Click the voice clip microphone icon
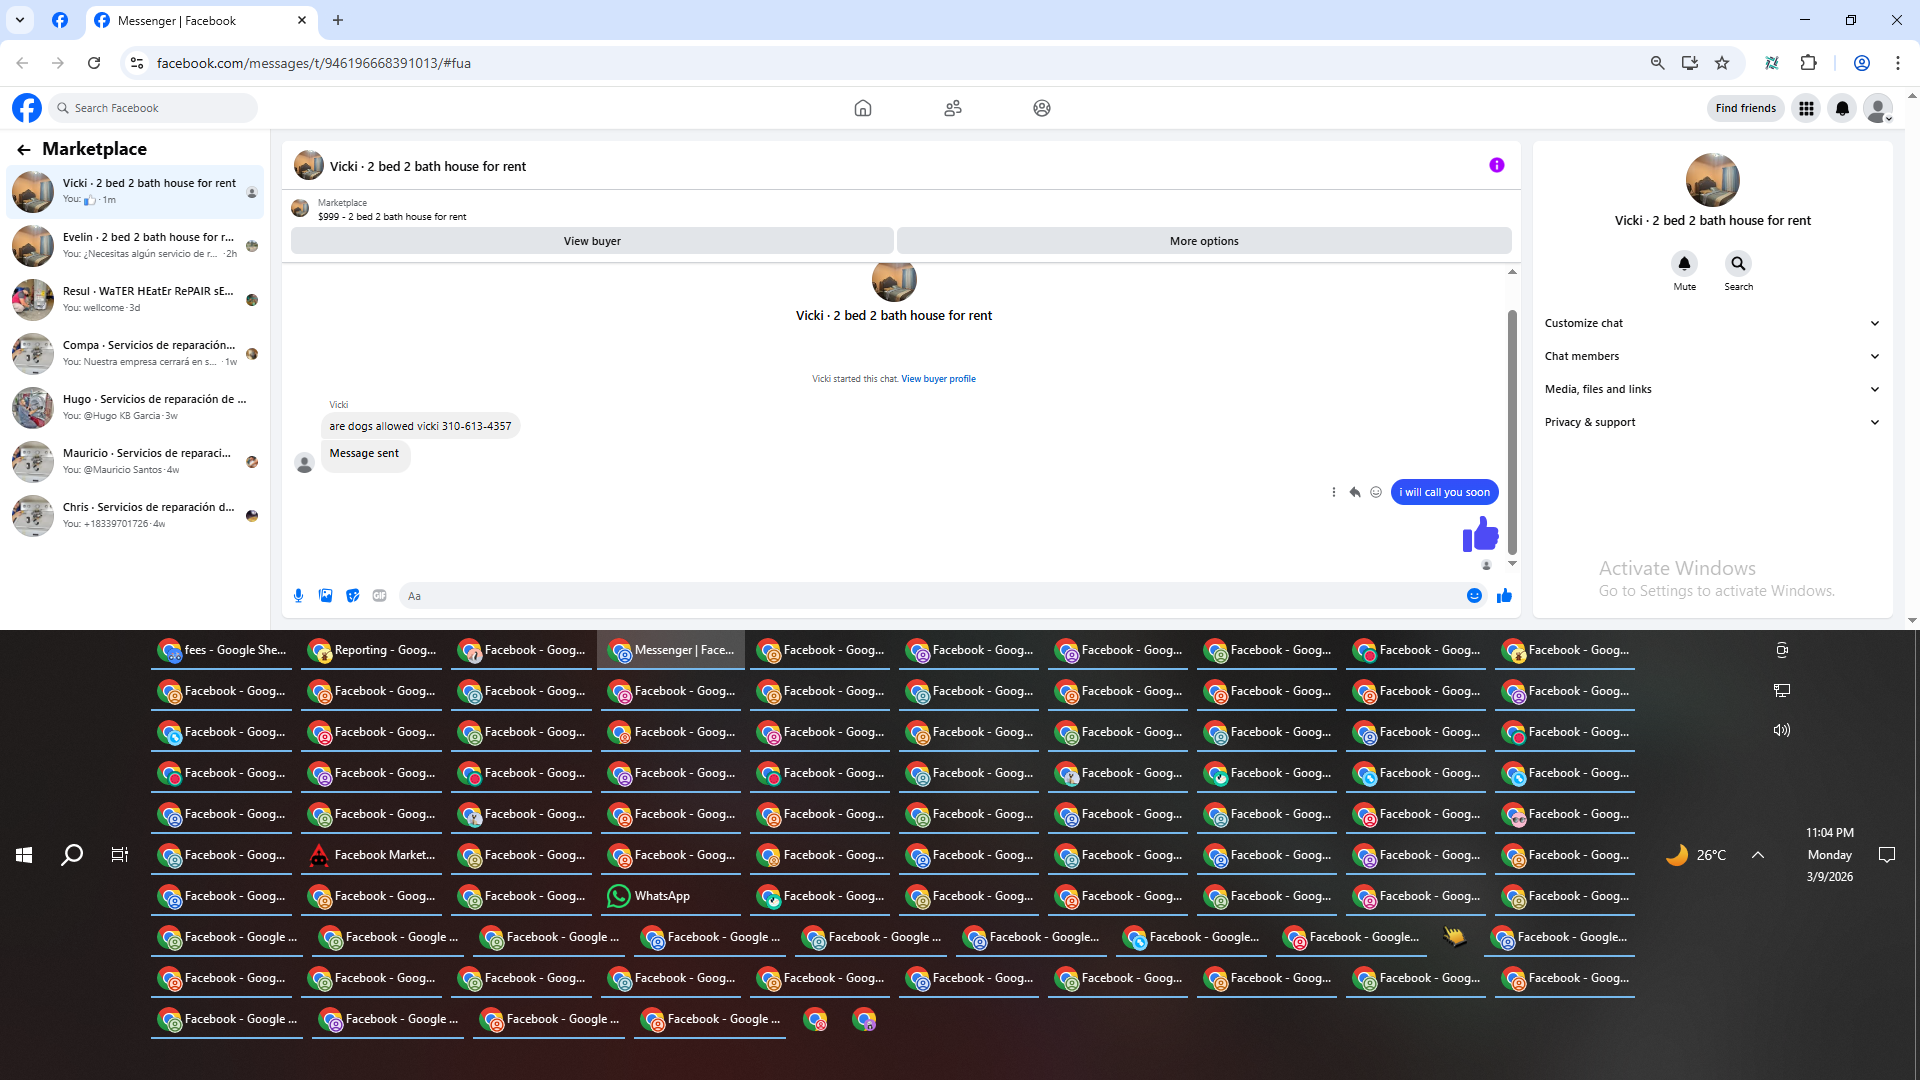1920x1080 pixels. tap(298, 596)
